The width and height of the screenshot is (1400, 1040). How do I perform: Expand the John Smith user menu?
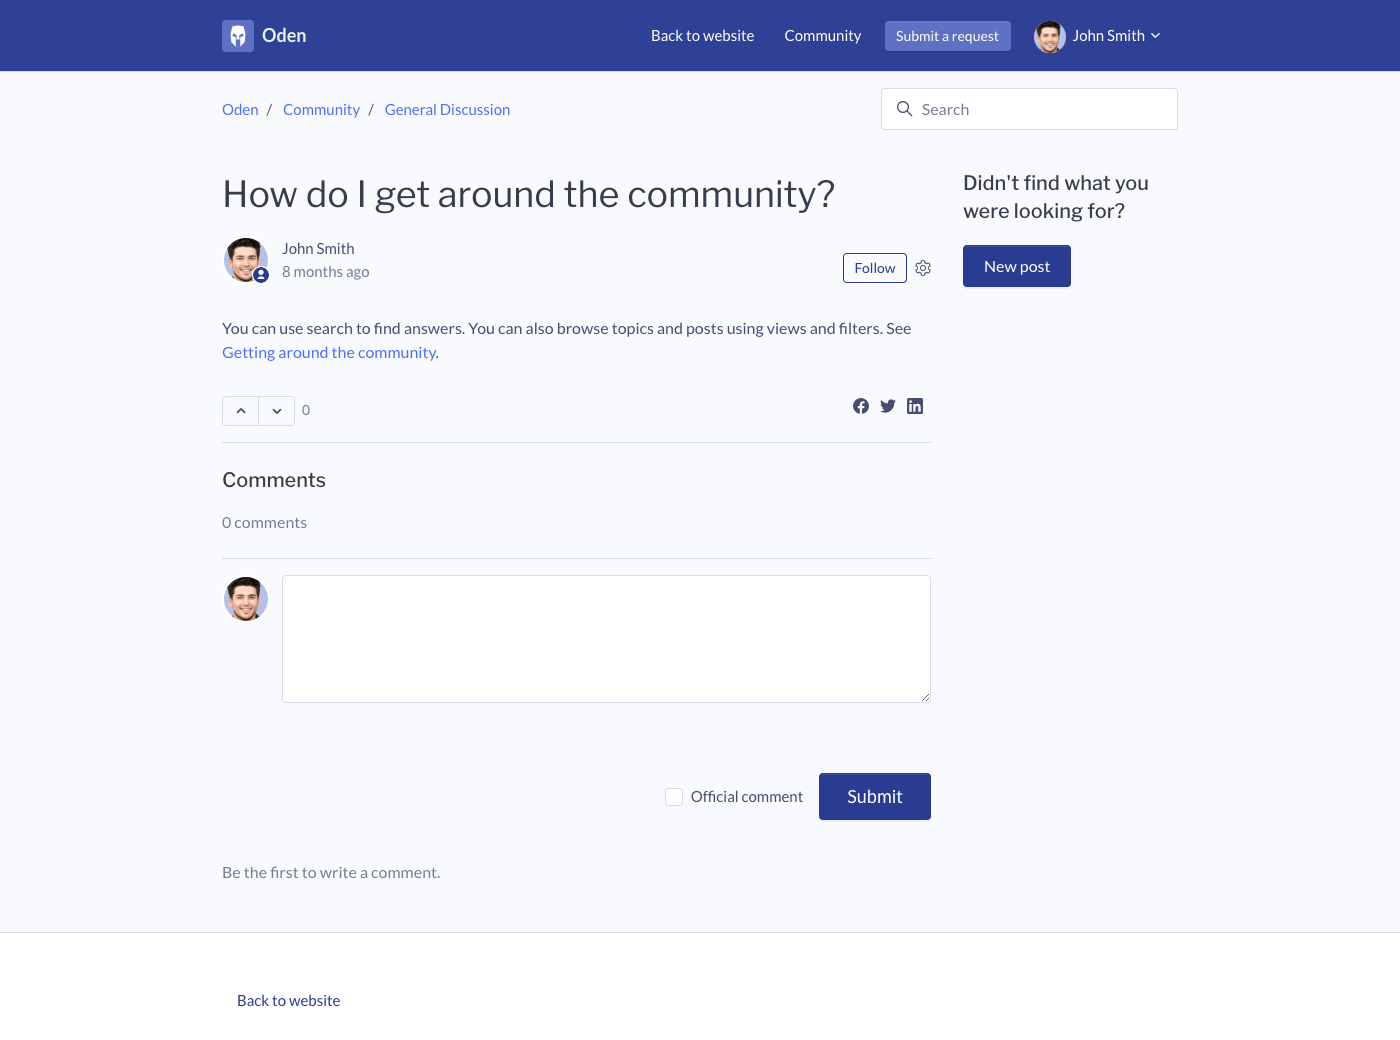[x=1098, y=36]
